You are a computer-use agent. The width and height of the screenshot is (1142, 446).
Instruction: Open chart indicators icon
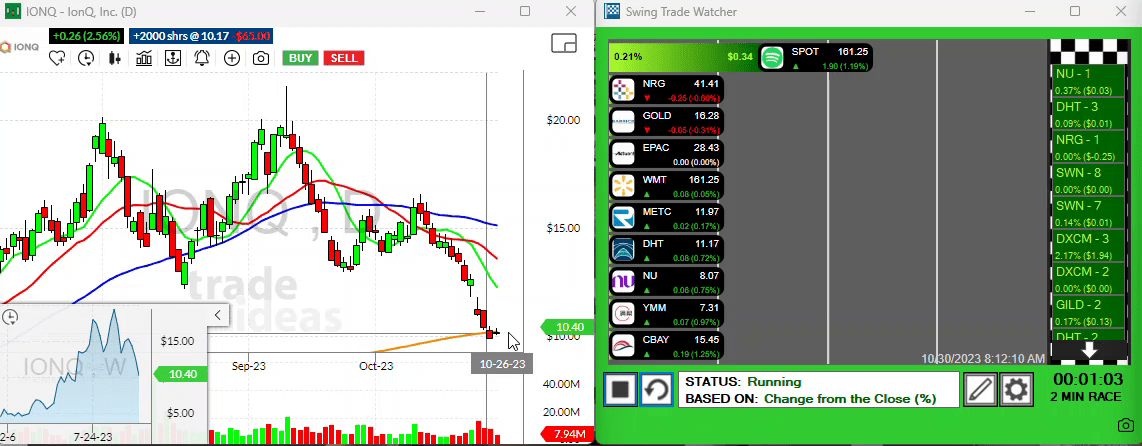(144, 58)
